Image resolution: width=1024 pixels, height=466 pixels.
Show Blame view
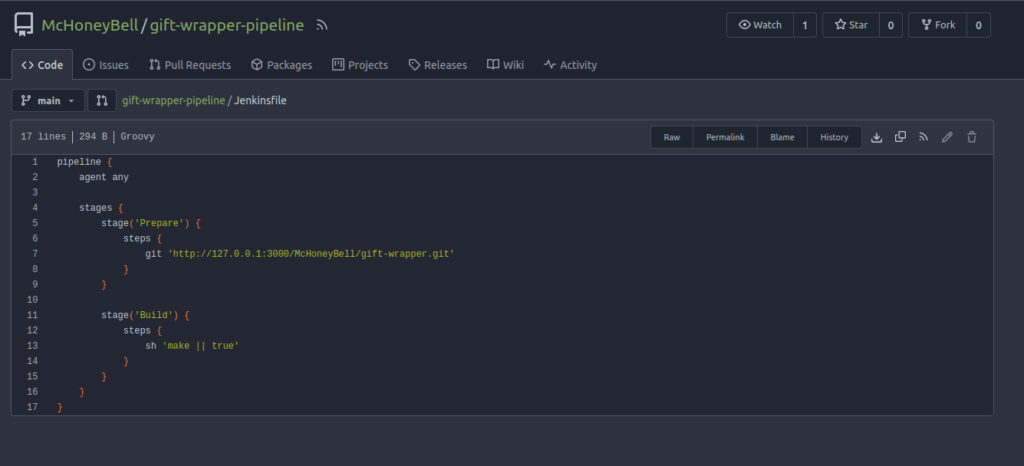point(782,137)
